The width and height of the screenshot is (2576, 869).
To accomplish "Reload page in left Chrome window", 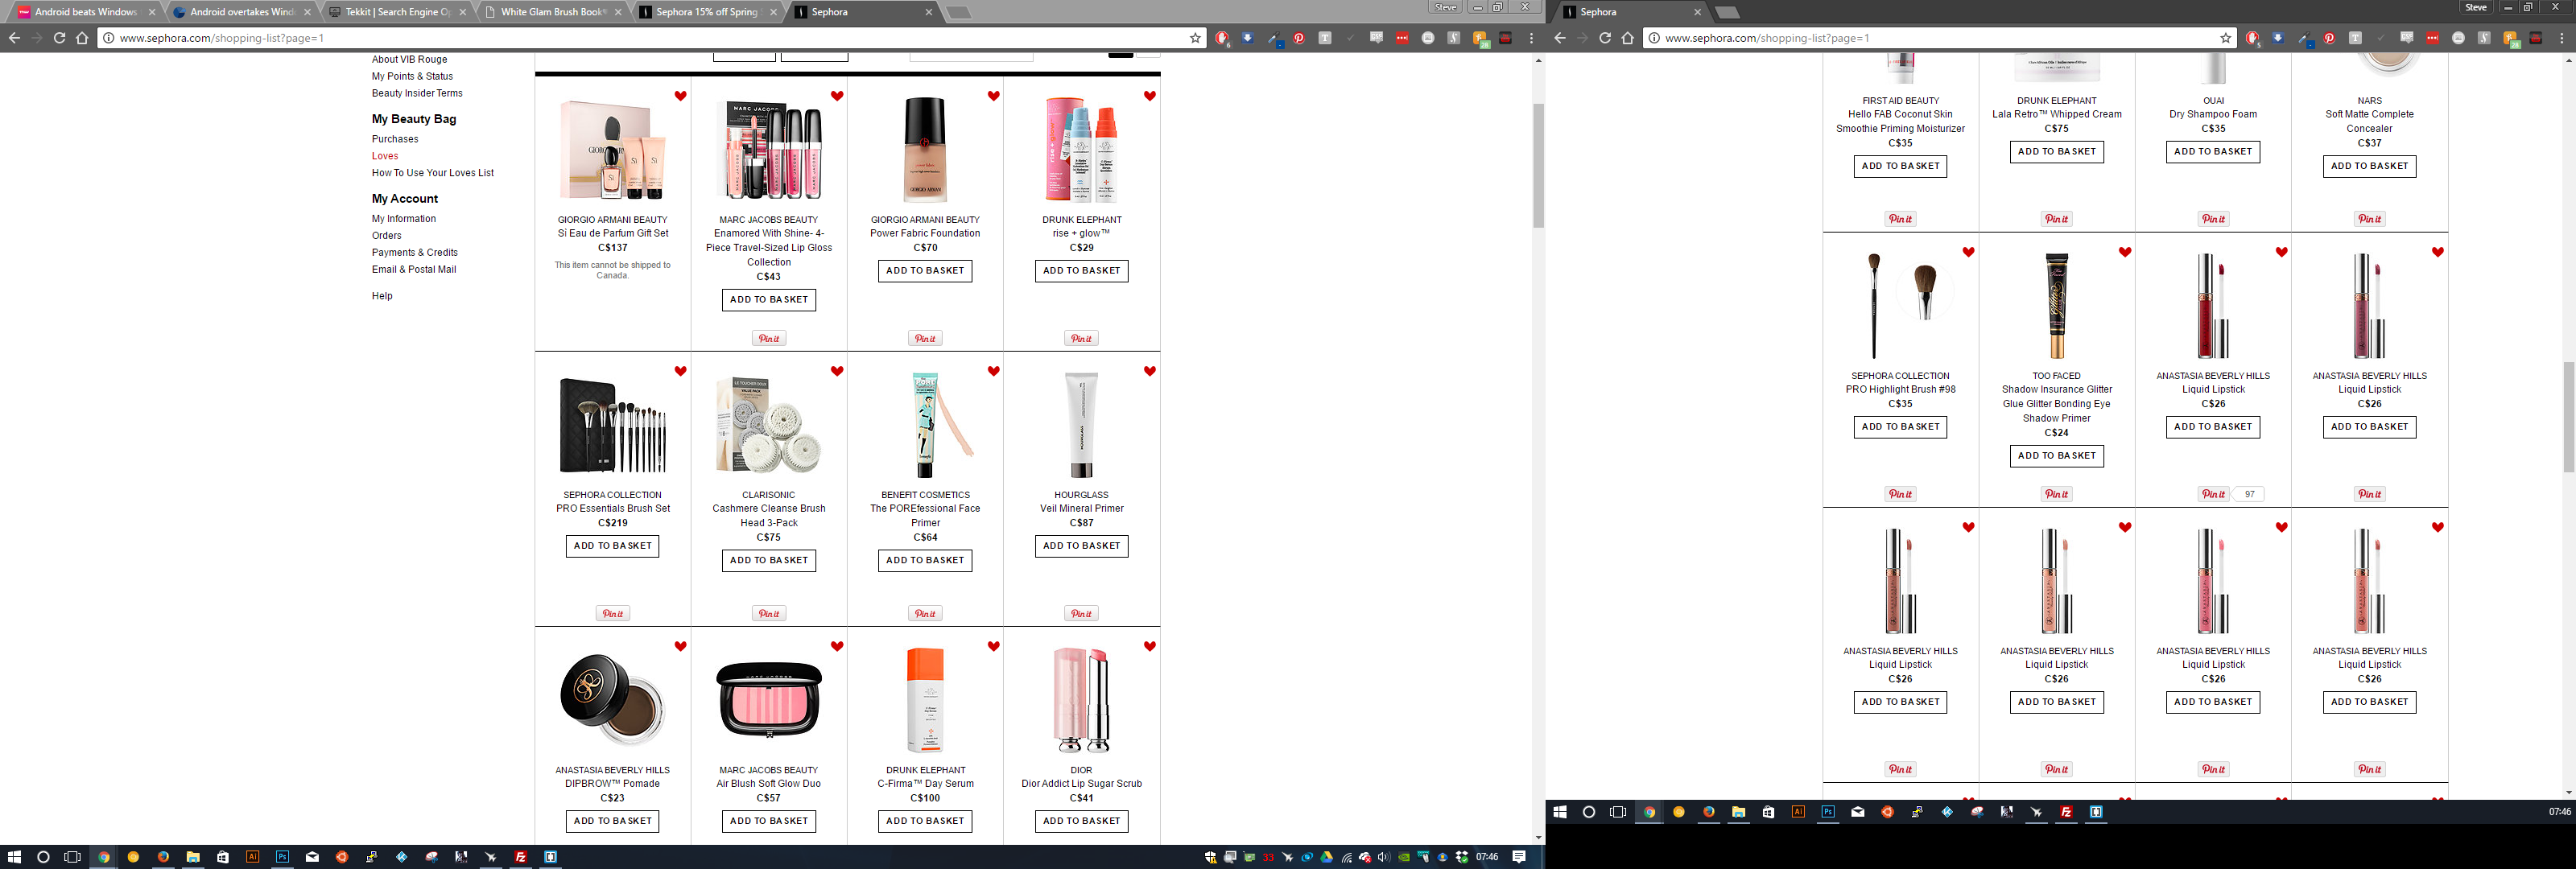I will pyautogui.click(x=59, y=38).
